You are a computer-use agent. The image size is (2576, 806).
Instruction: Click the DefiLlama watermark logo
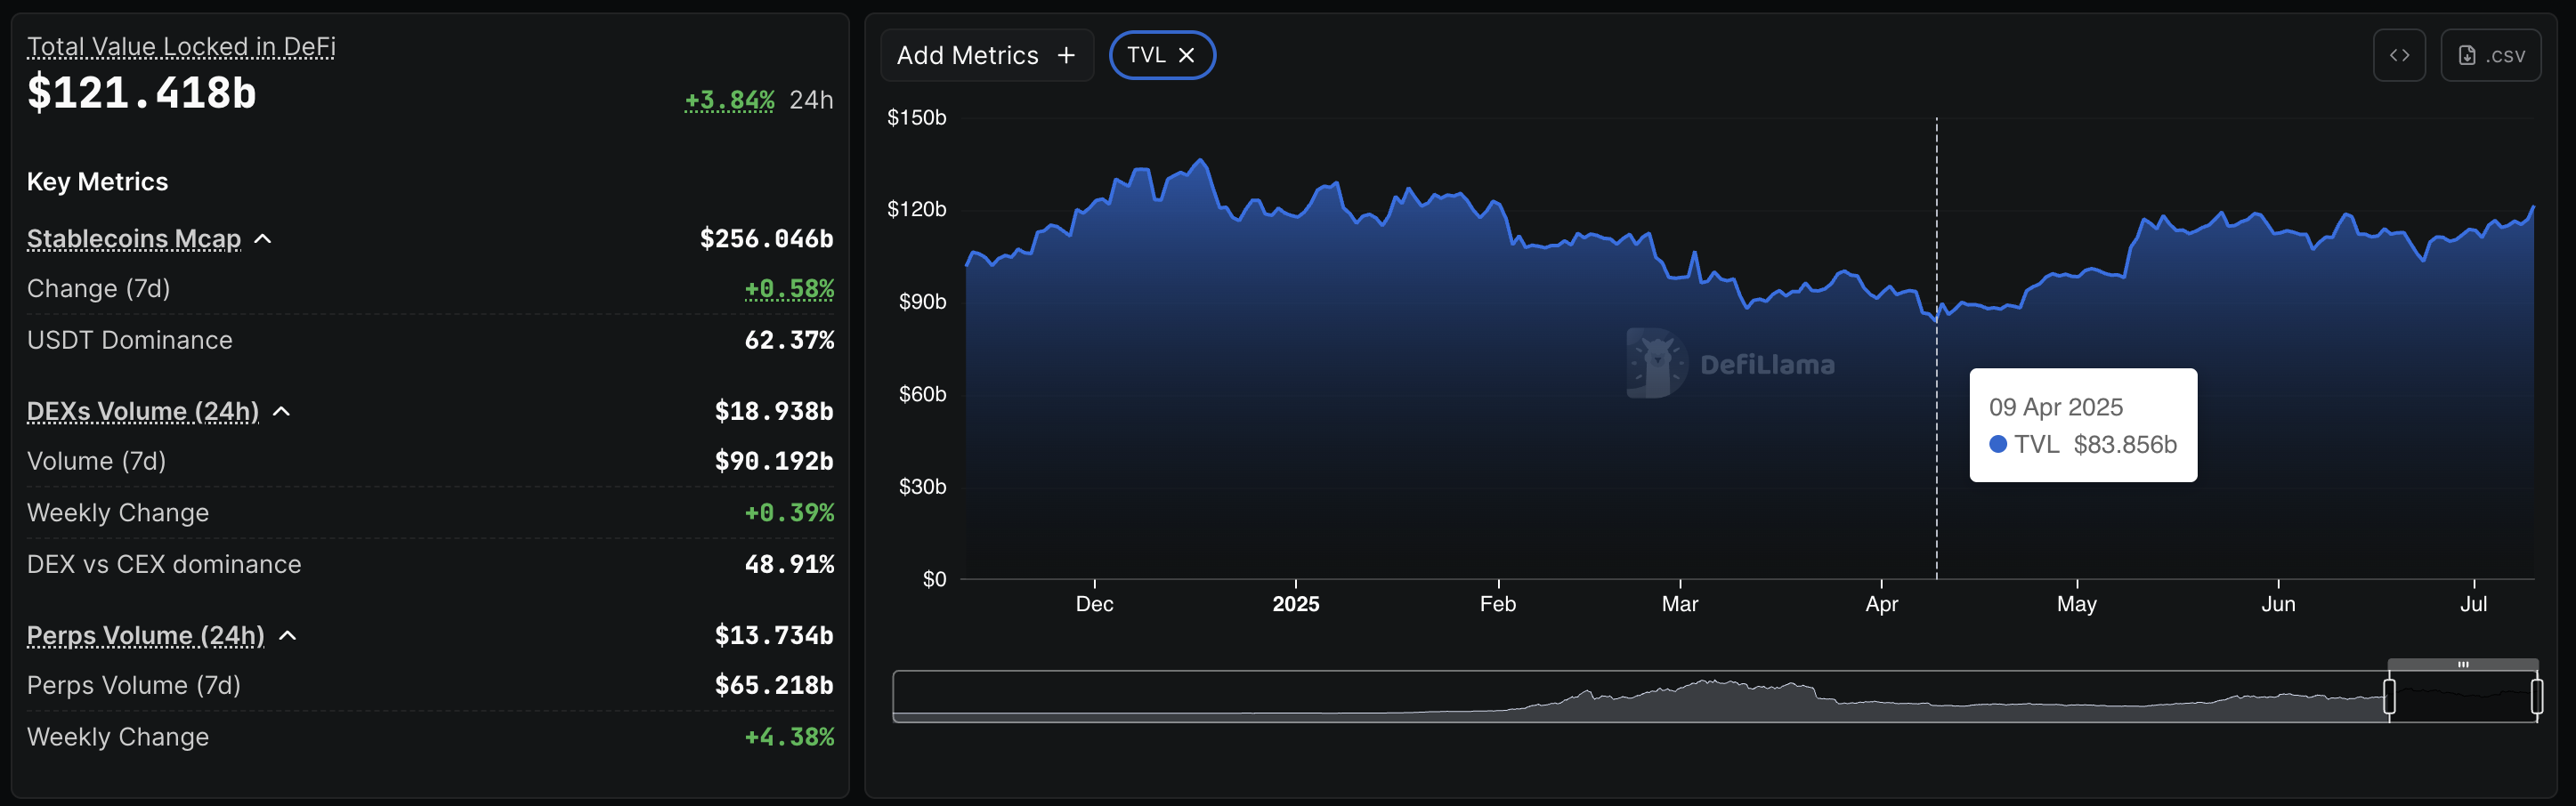click(1656, 364)
